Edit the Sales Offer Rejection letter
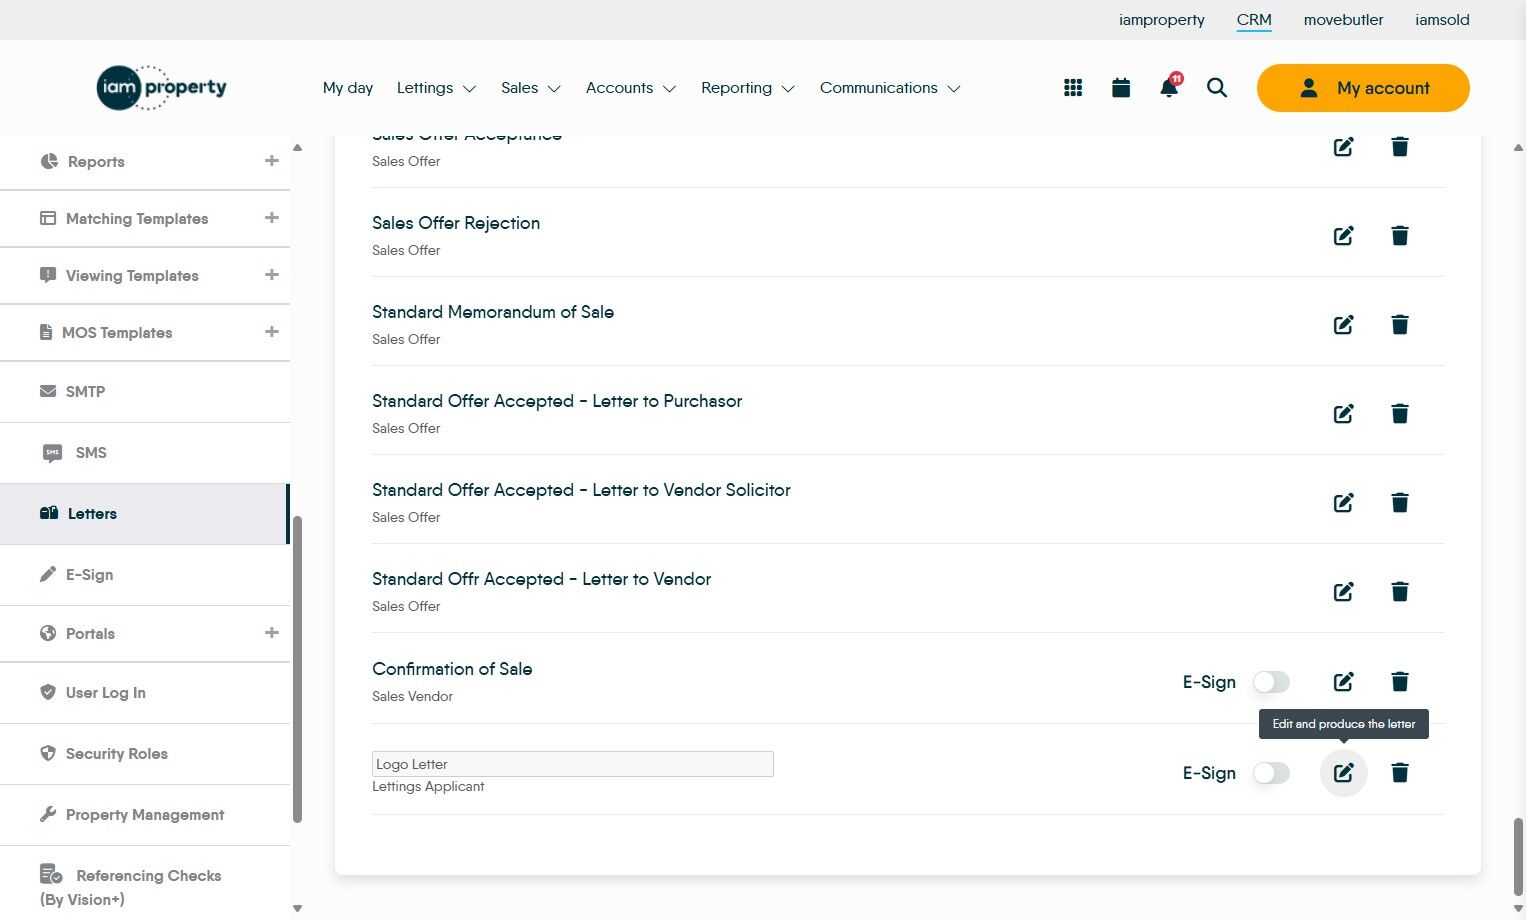 pyautogui.click(x=1343, y=236)
